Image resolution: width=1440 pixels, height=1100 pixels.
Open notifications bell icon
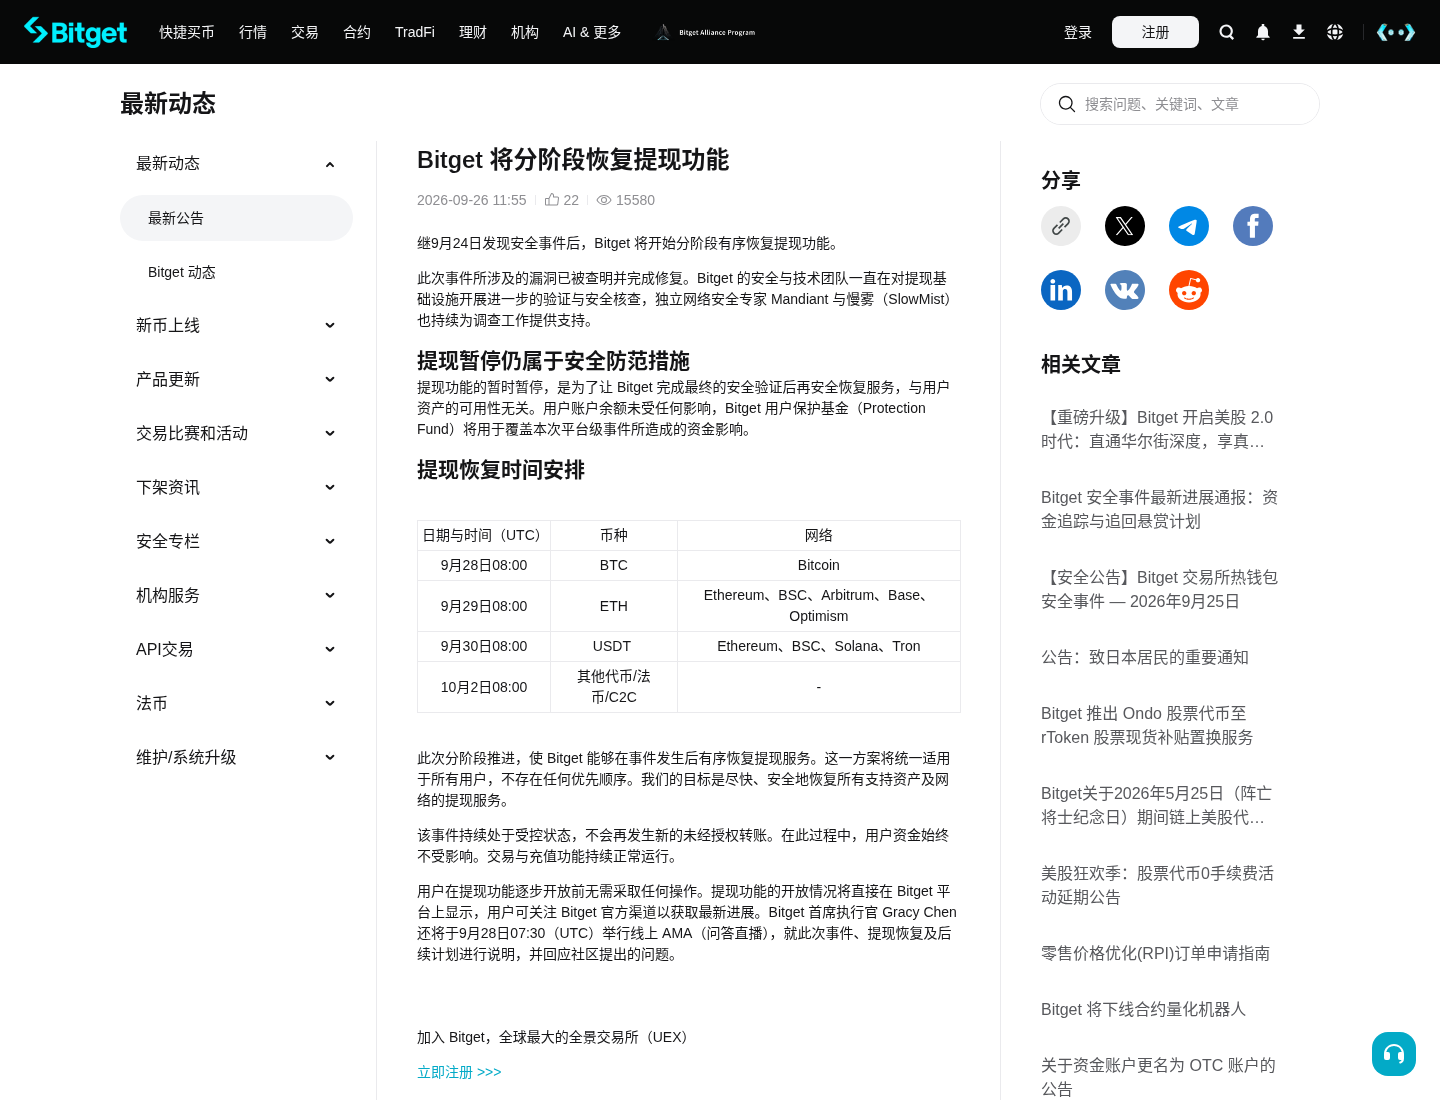1263,32
